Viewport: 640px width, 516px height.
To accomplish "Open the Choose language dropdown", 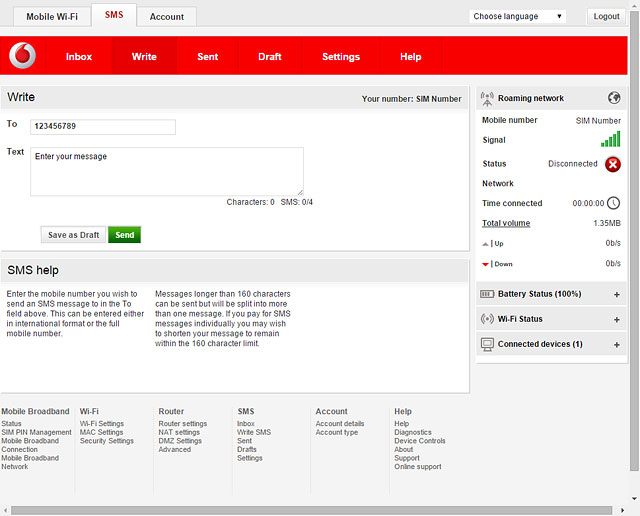I will [x=518, y=16].
